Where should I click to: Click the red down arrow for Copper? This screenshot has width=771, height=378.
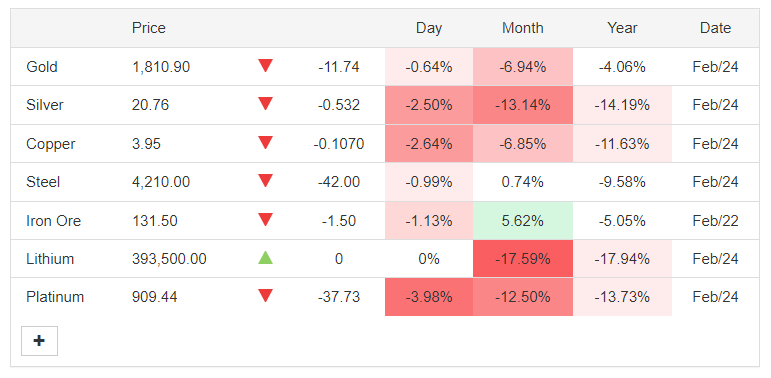pyautogui.click(x=266, y=143)
